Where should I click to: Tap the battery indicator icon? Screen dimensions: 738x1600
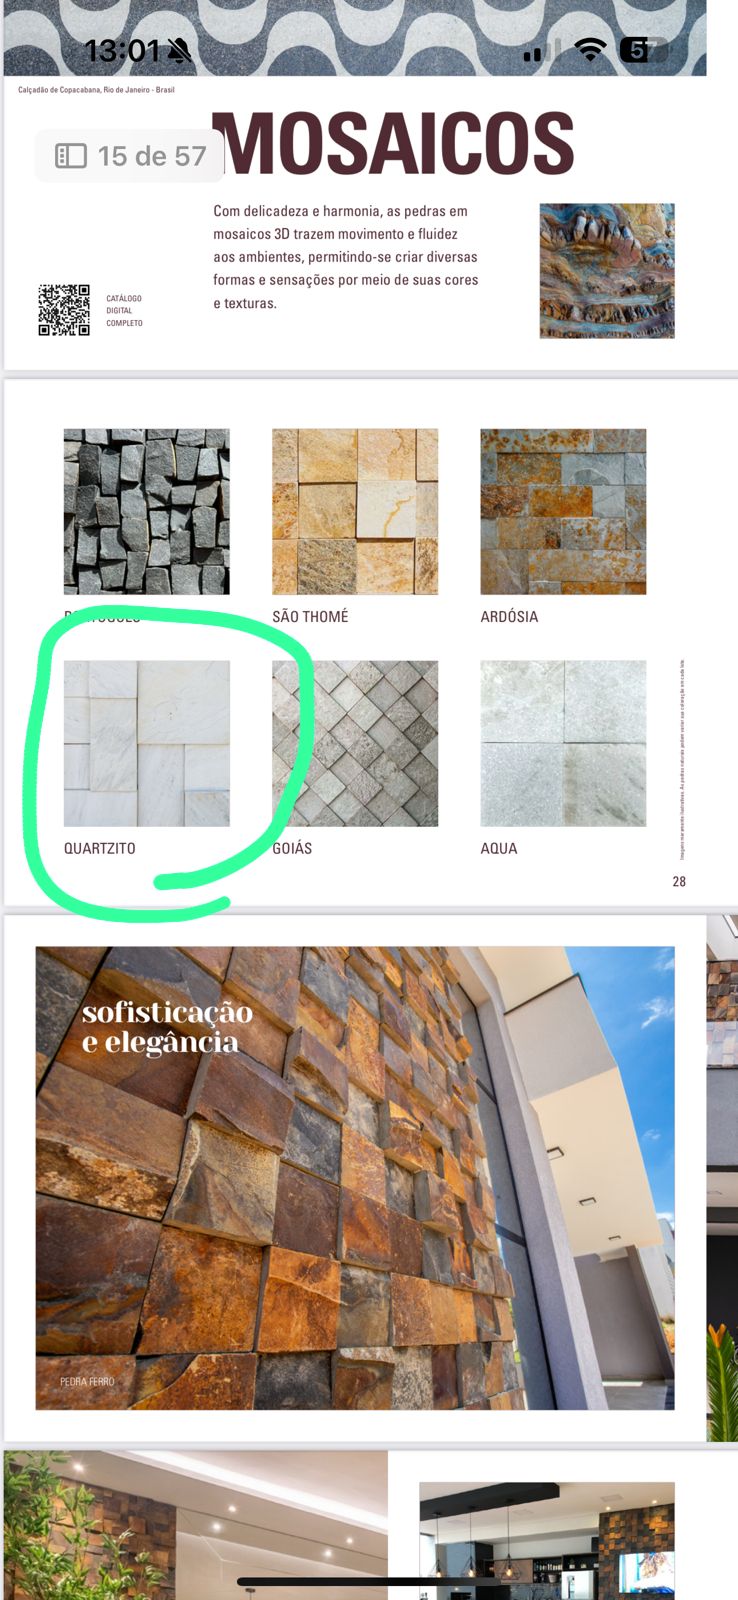(x=642, y=50)
